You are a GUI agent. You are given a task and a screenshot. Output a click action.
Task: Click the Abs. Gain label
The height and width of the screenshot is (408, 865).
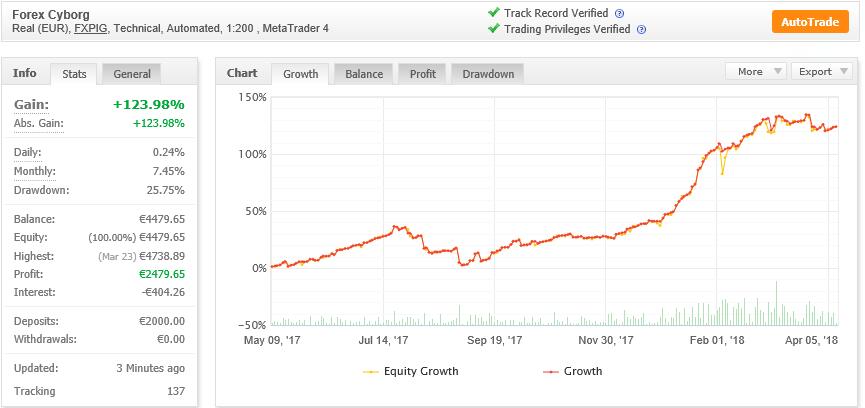coord(39,124)
